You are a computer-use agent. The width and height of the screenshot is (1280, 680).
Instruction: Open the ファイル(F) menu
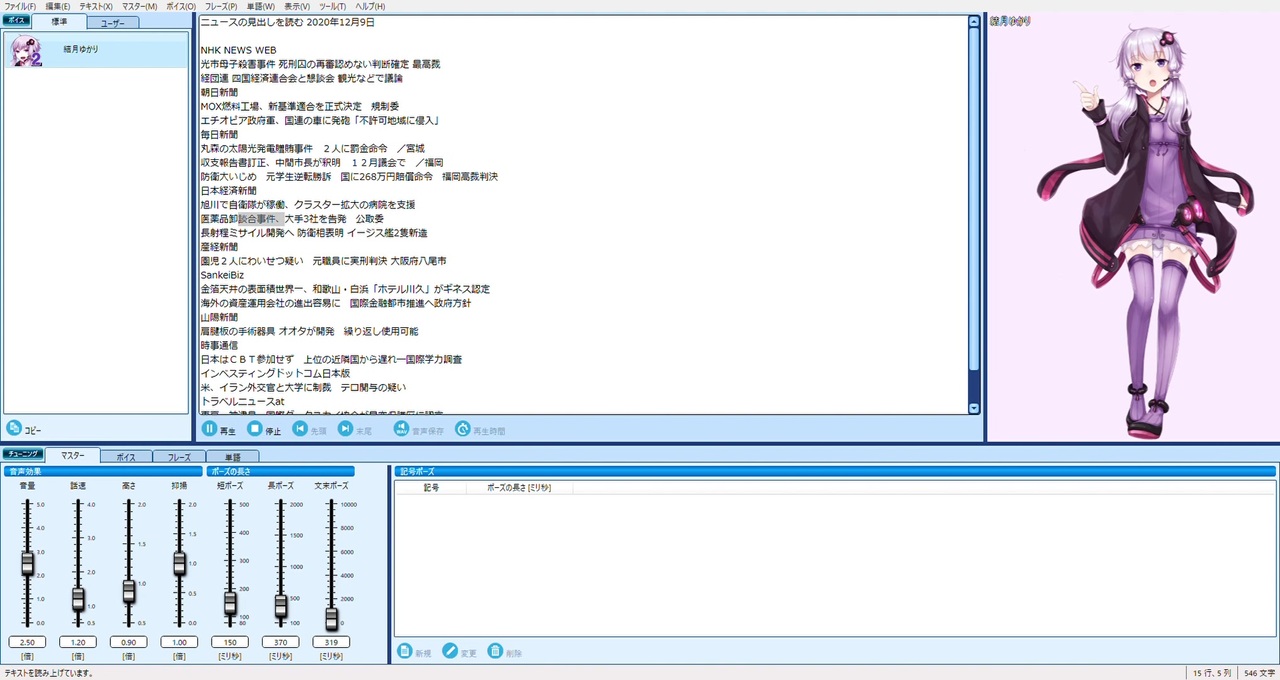(20, 6)
